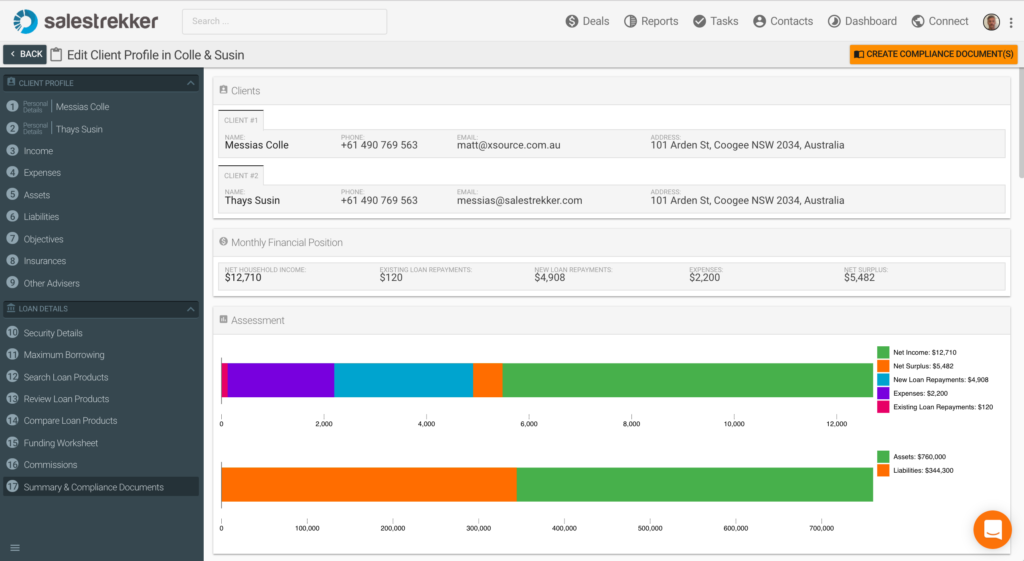This screenshot has height=561, width=1024.
Task: Select the CLIENT #2 tab
Action: [x=241, y=176]
